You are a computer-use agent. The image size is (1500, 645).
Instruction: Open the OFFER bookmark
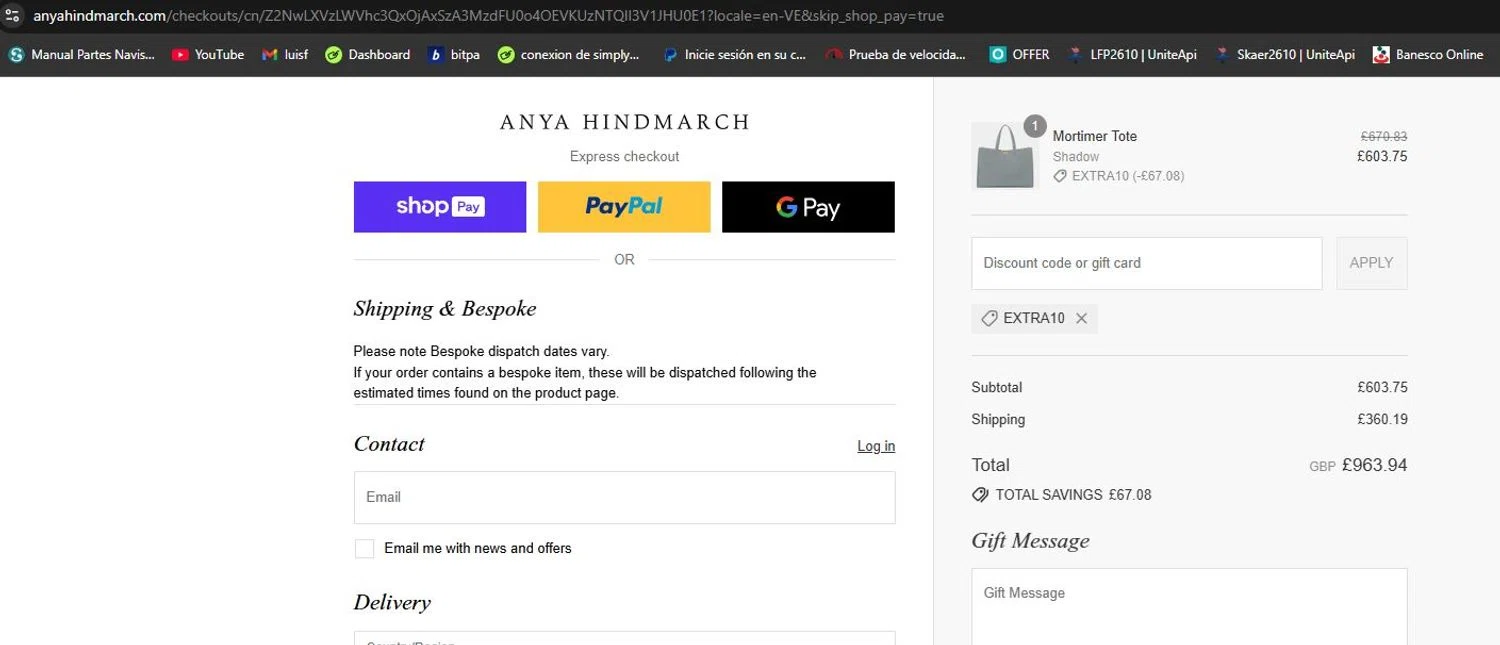[1020, 55]
